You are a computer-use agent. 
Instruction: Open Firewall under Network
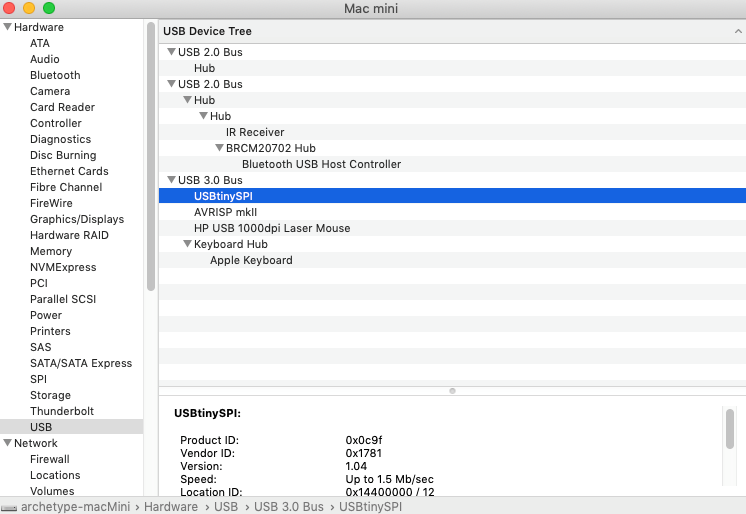point(50,459)
